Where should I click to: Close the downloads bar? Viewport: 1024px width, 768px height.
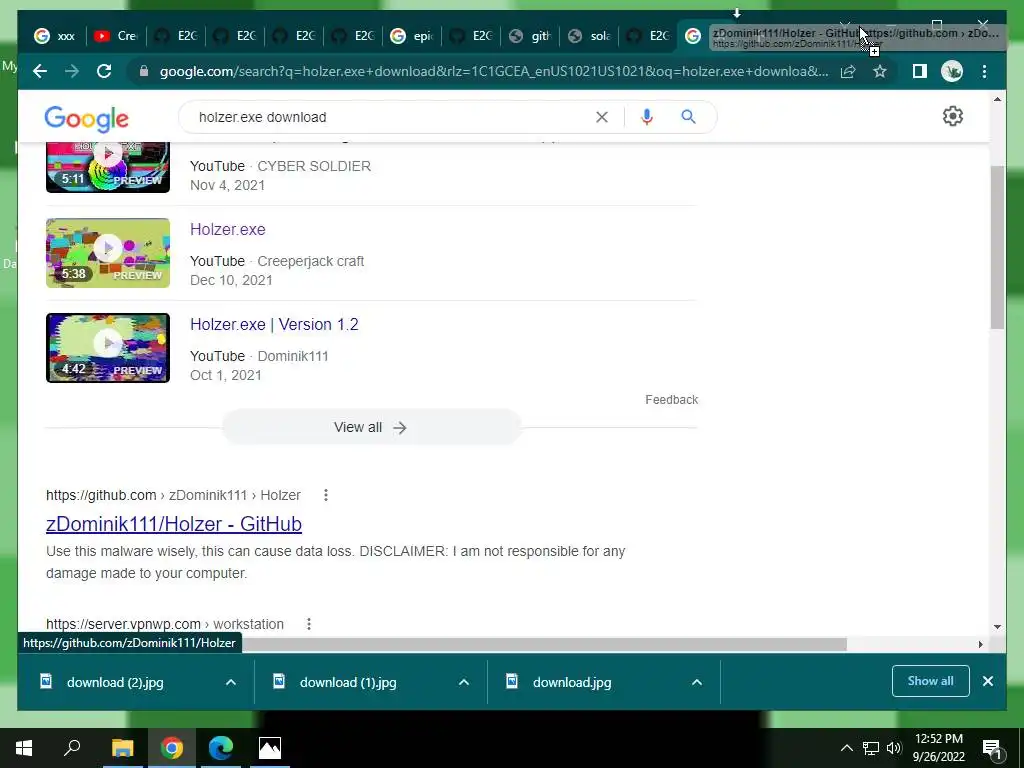987,681
